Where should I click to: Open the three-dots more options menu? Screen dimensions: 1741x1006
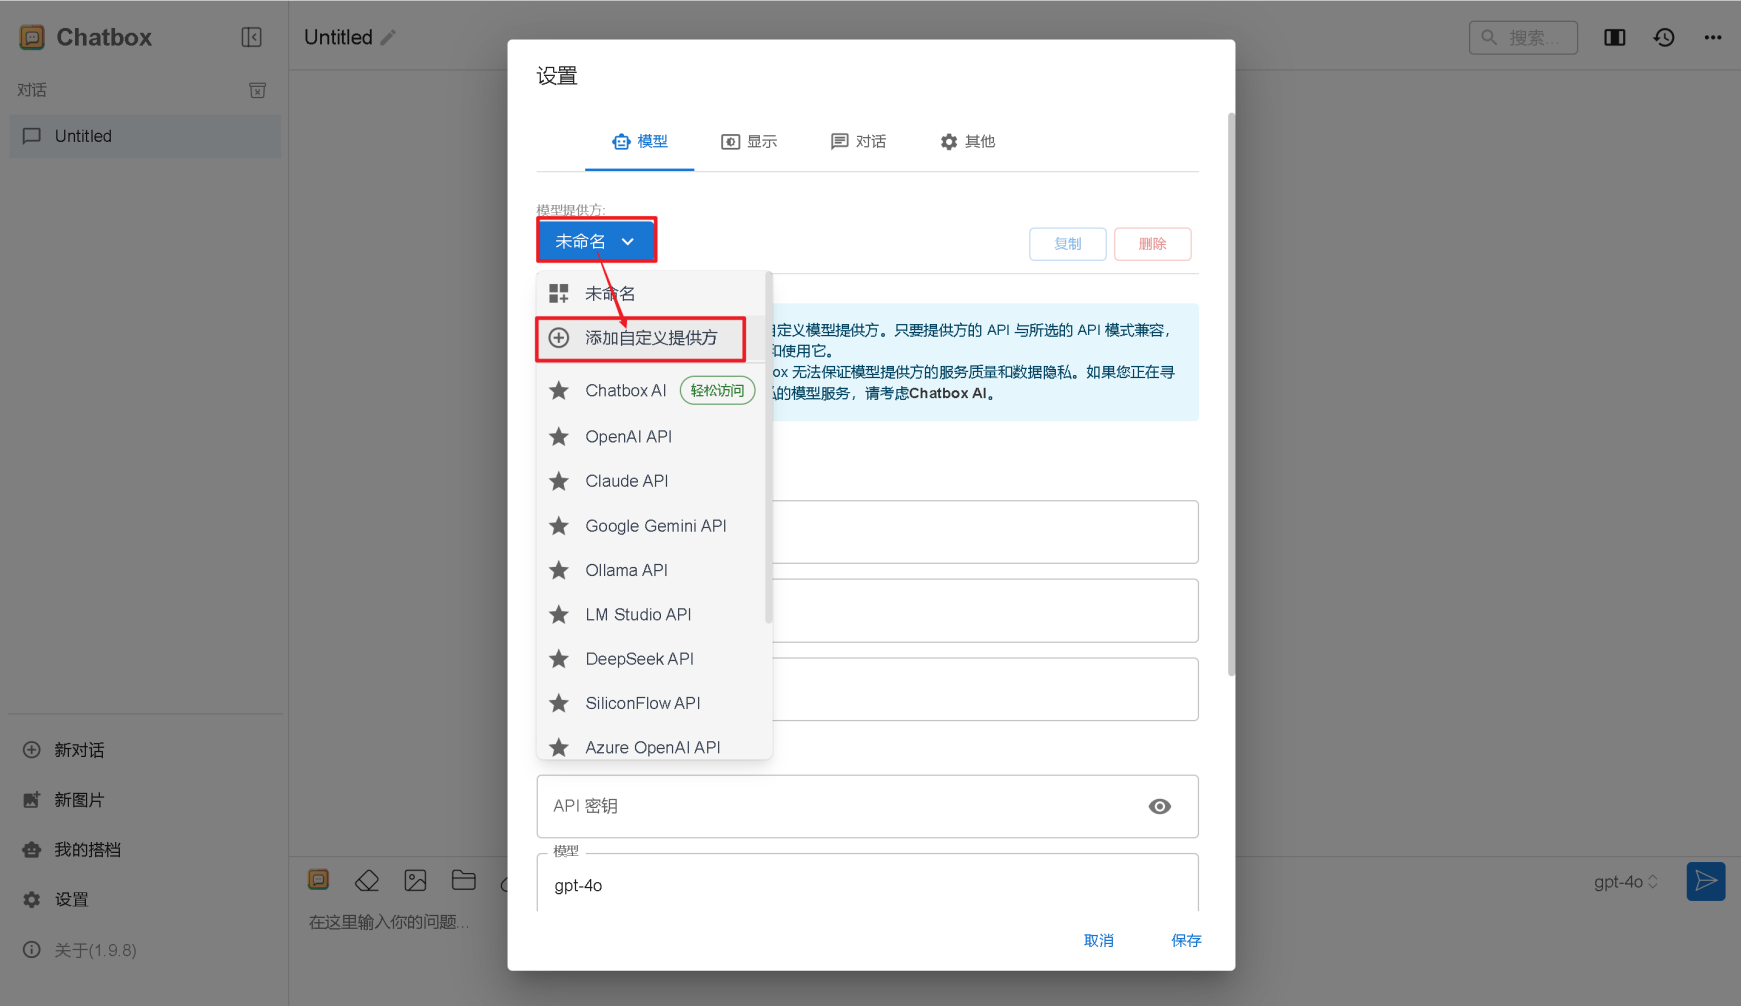point(1713,37)
